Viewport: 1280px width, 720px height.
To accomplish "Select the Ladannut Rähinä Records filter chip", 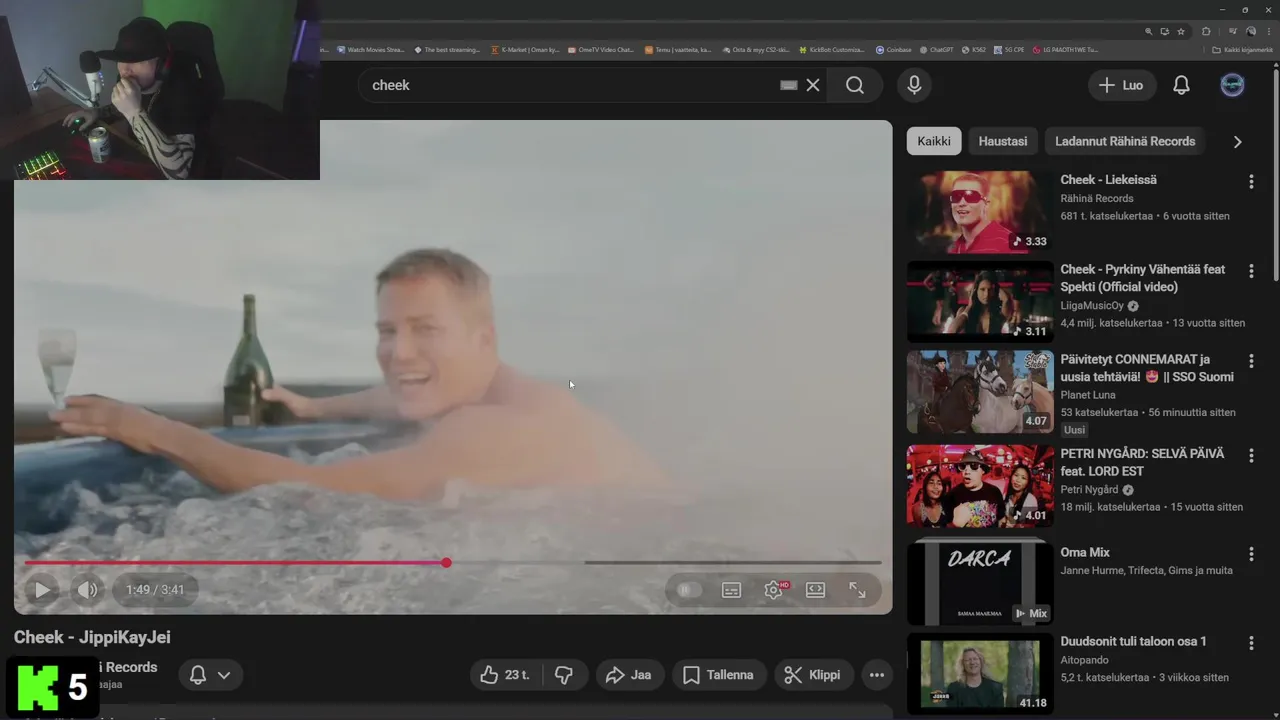I will [x=1125, y=141].
